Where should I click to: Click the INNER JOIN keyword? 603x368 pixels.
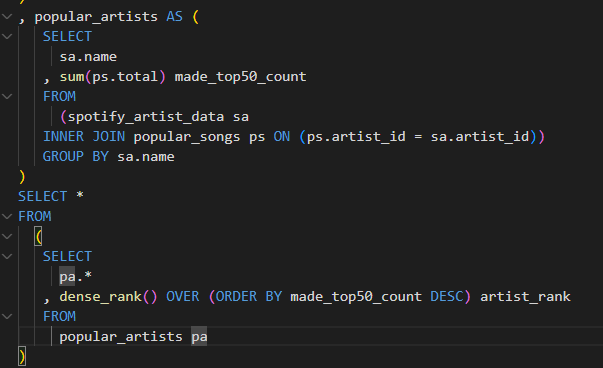(84, 137)
